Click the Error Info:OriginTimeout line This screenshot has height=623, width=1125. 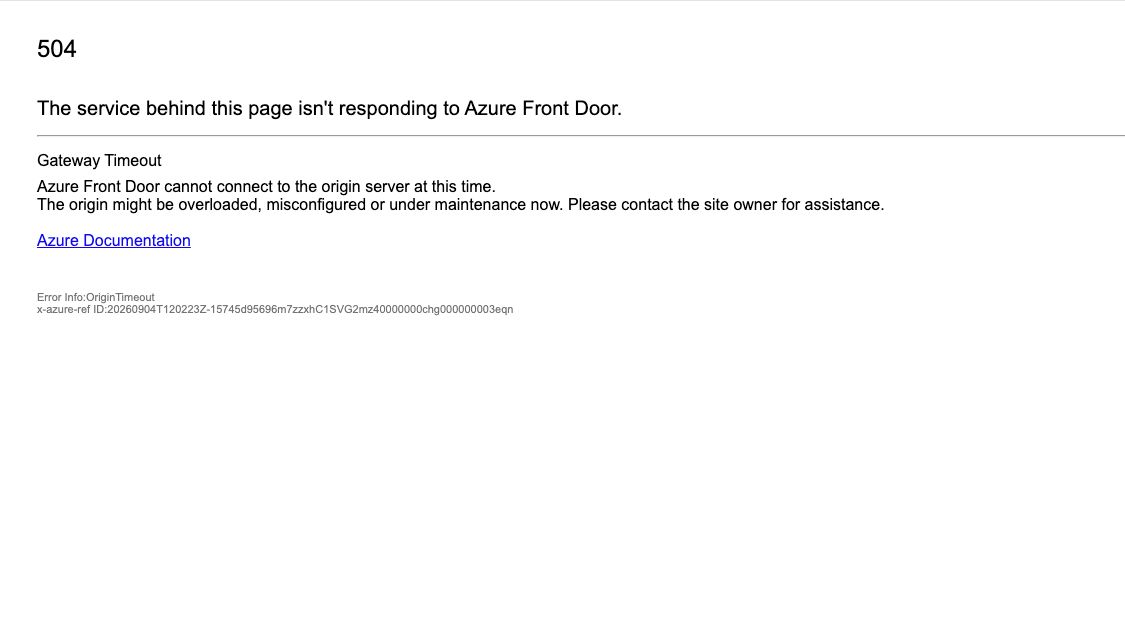coord(95,297)
